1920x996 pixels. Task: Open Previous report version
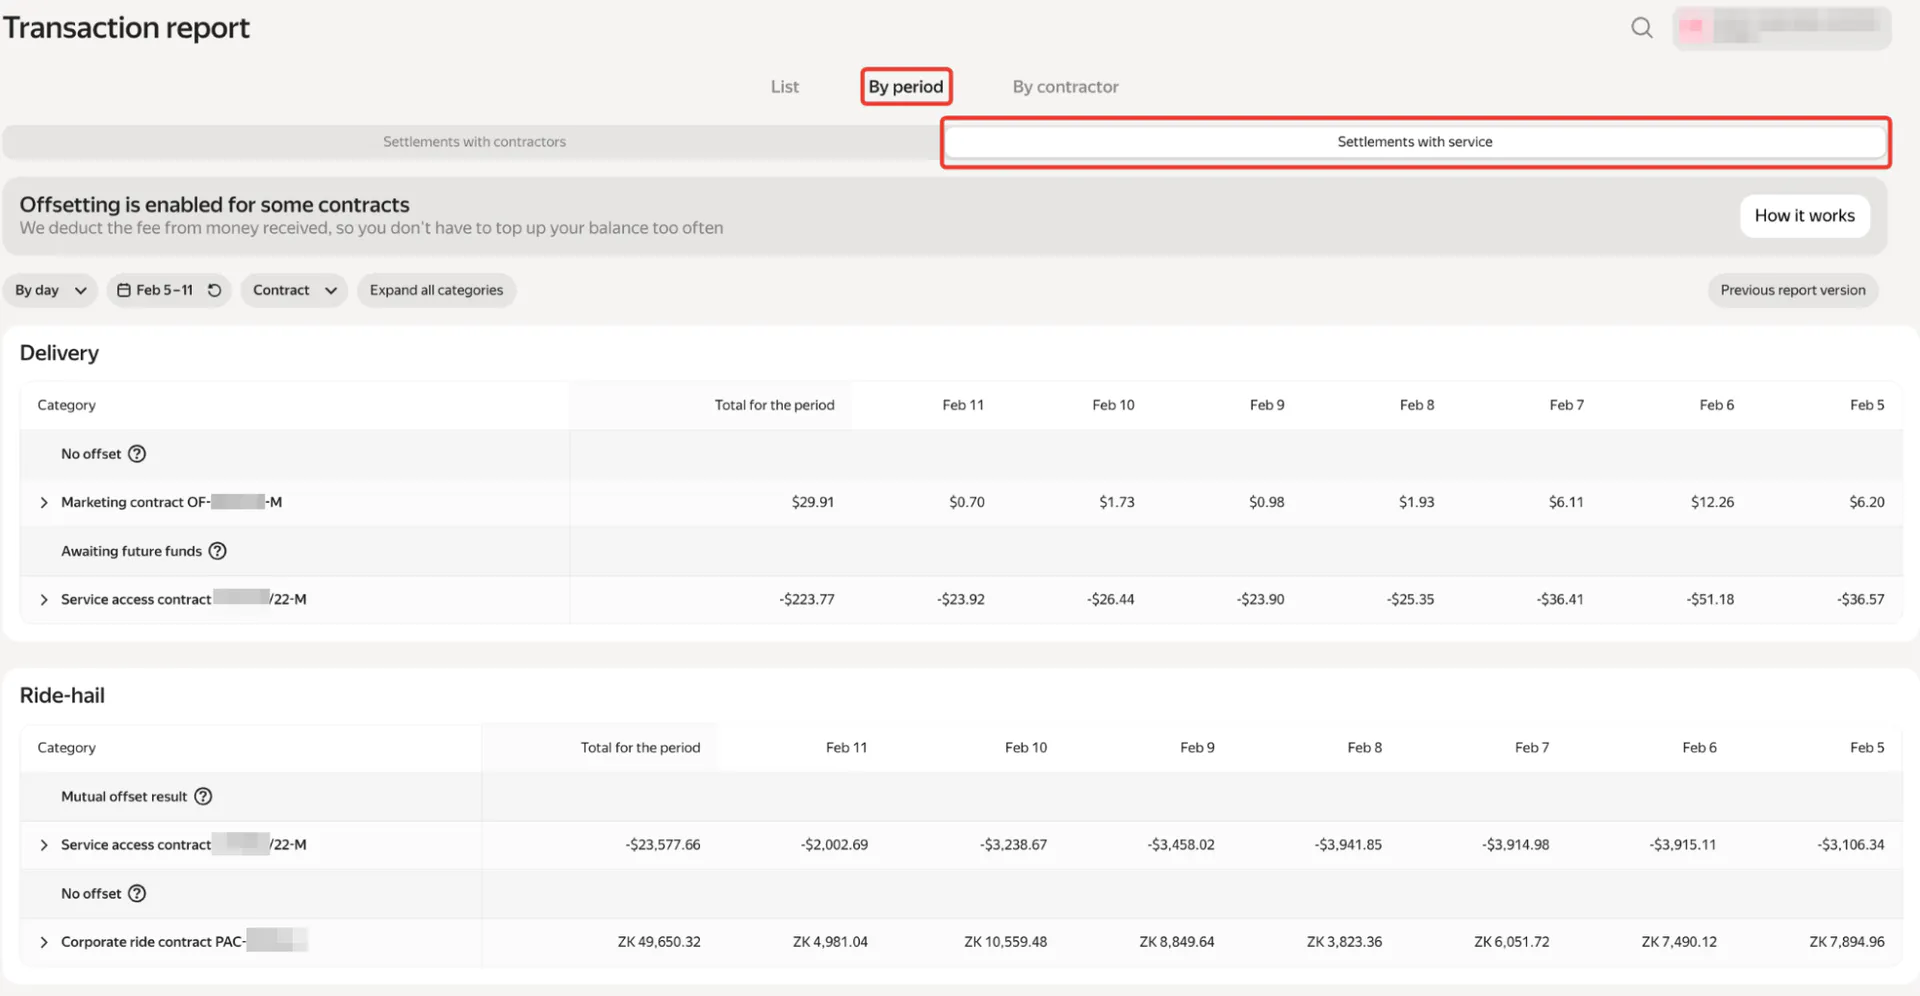[1792, 290]
